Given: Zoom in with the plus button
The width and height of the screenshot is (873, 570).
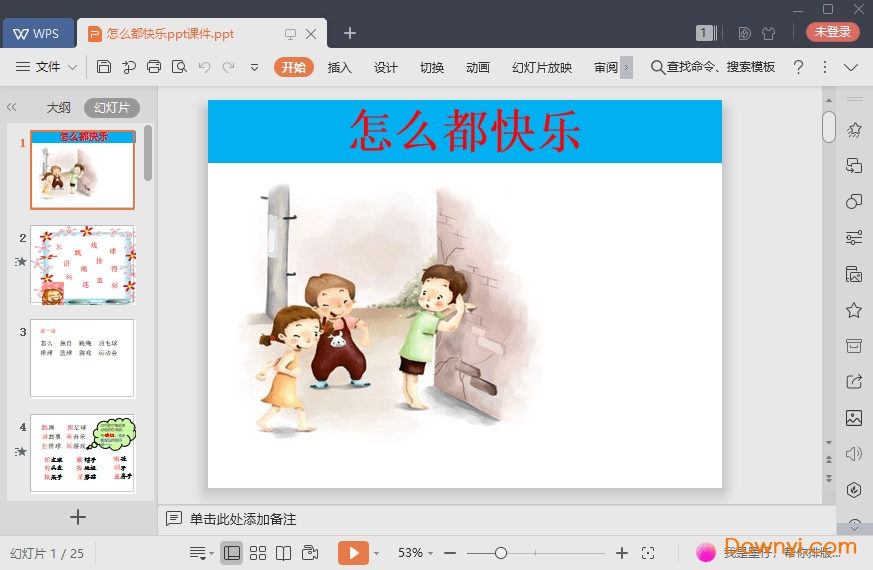Looking at the screenshot, I should [x=622, y=553].
